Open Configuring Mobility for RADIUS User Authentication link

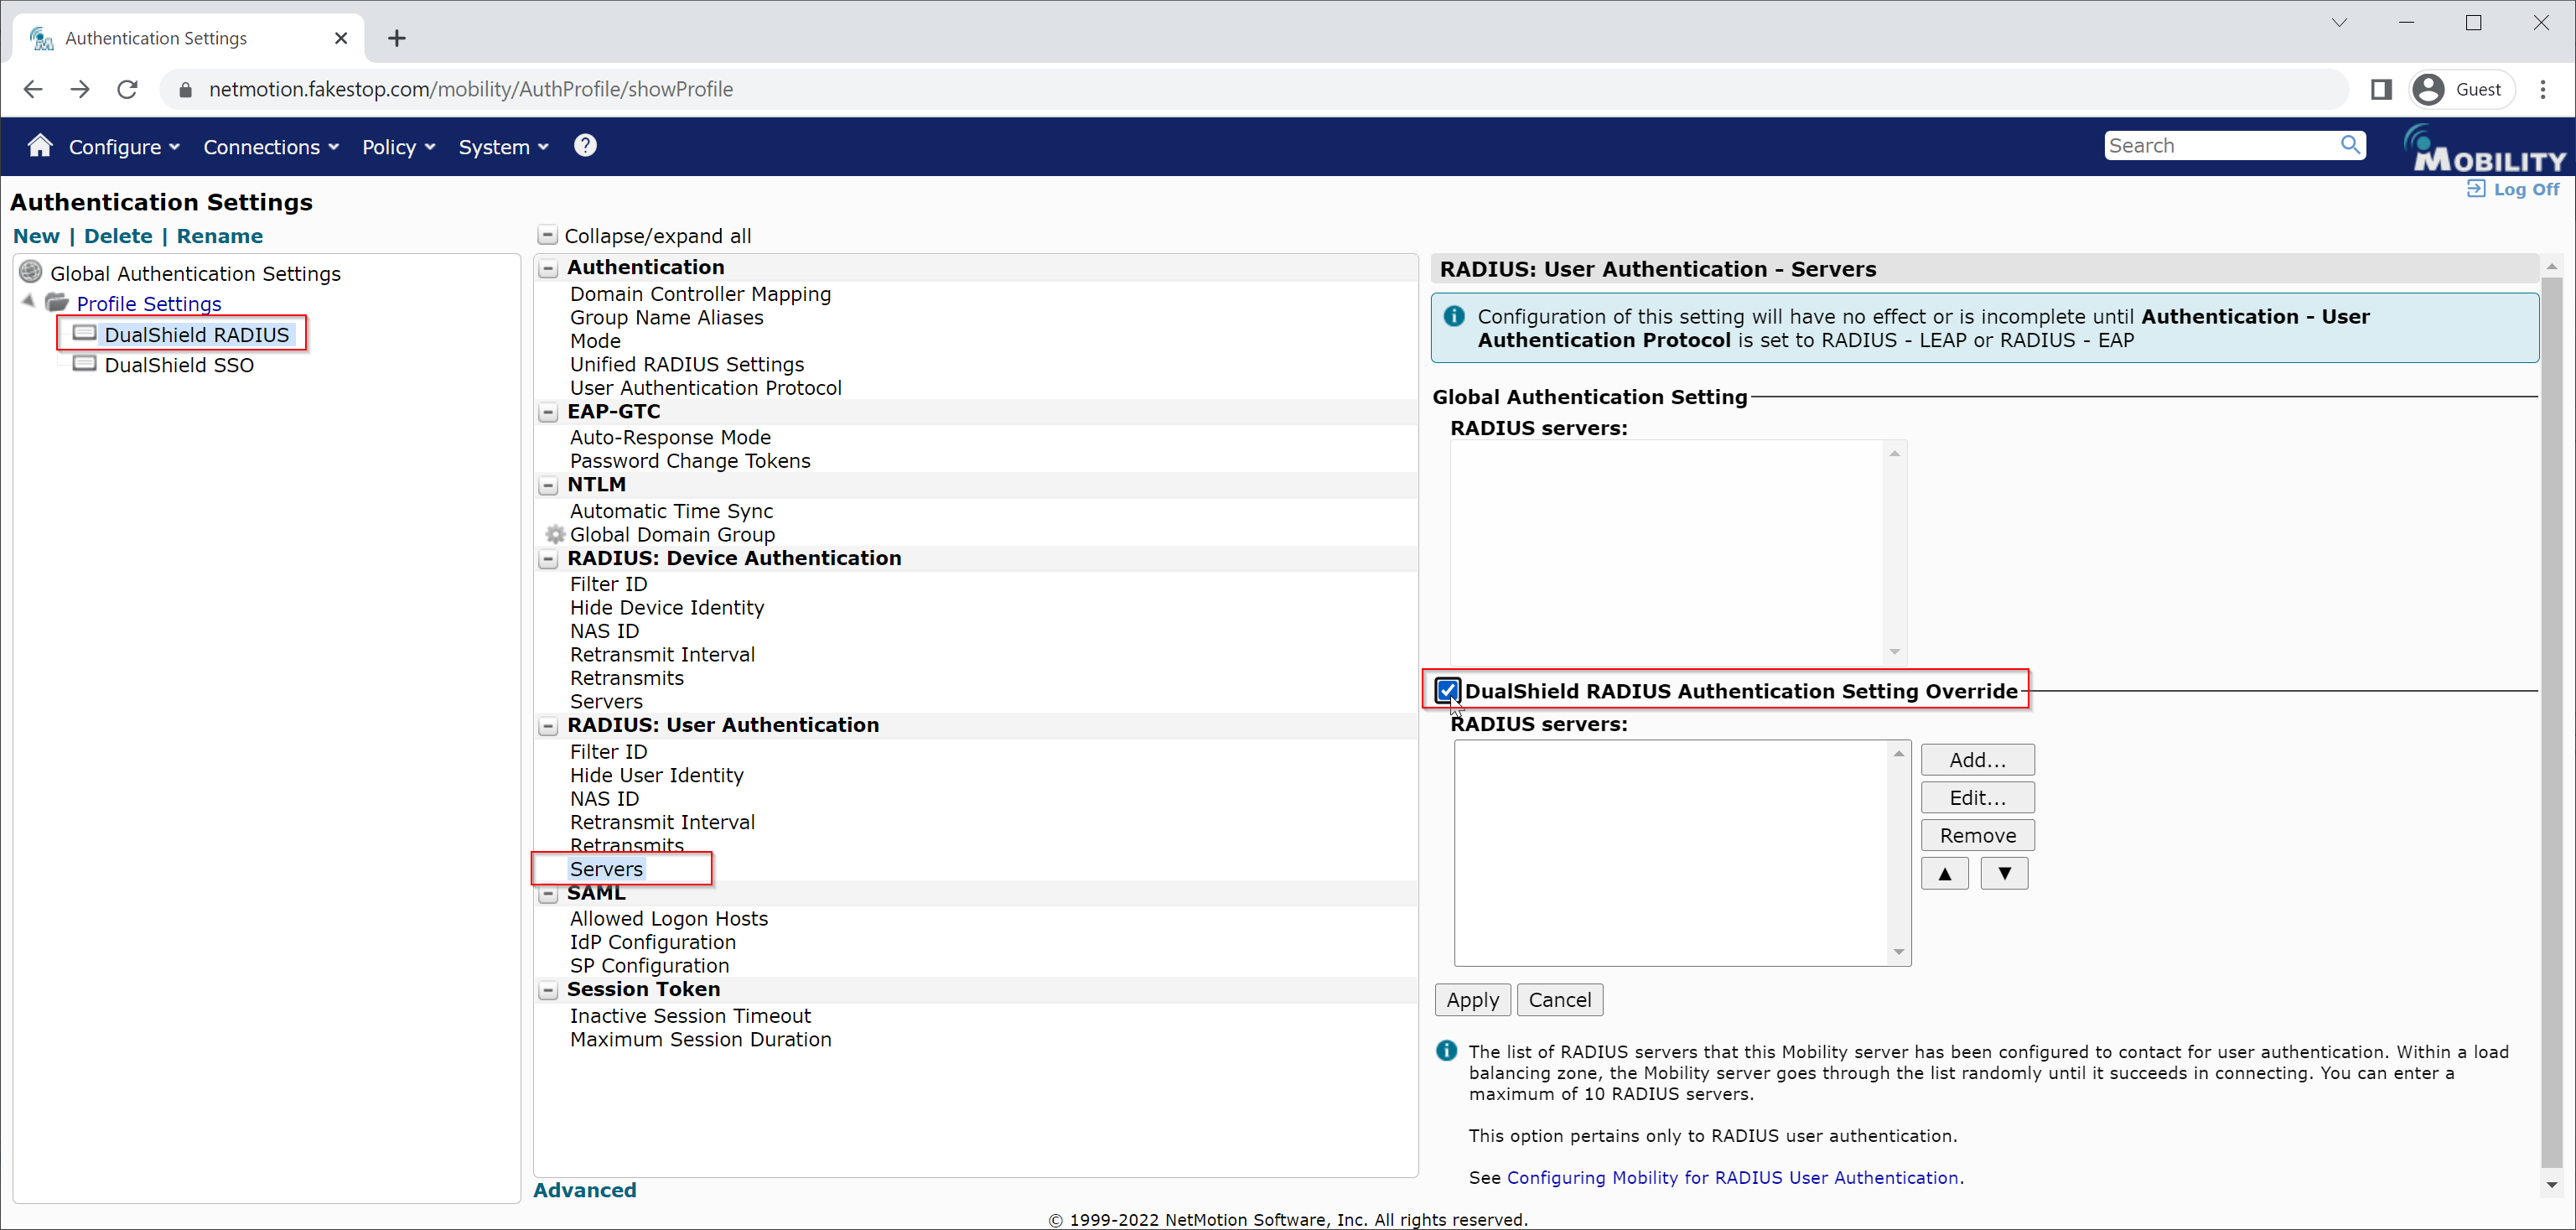click(x=1732, y=1177)
